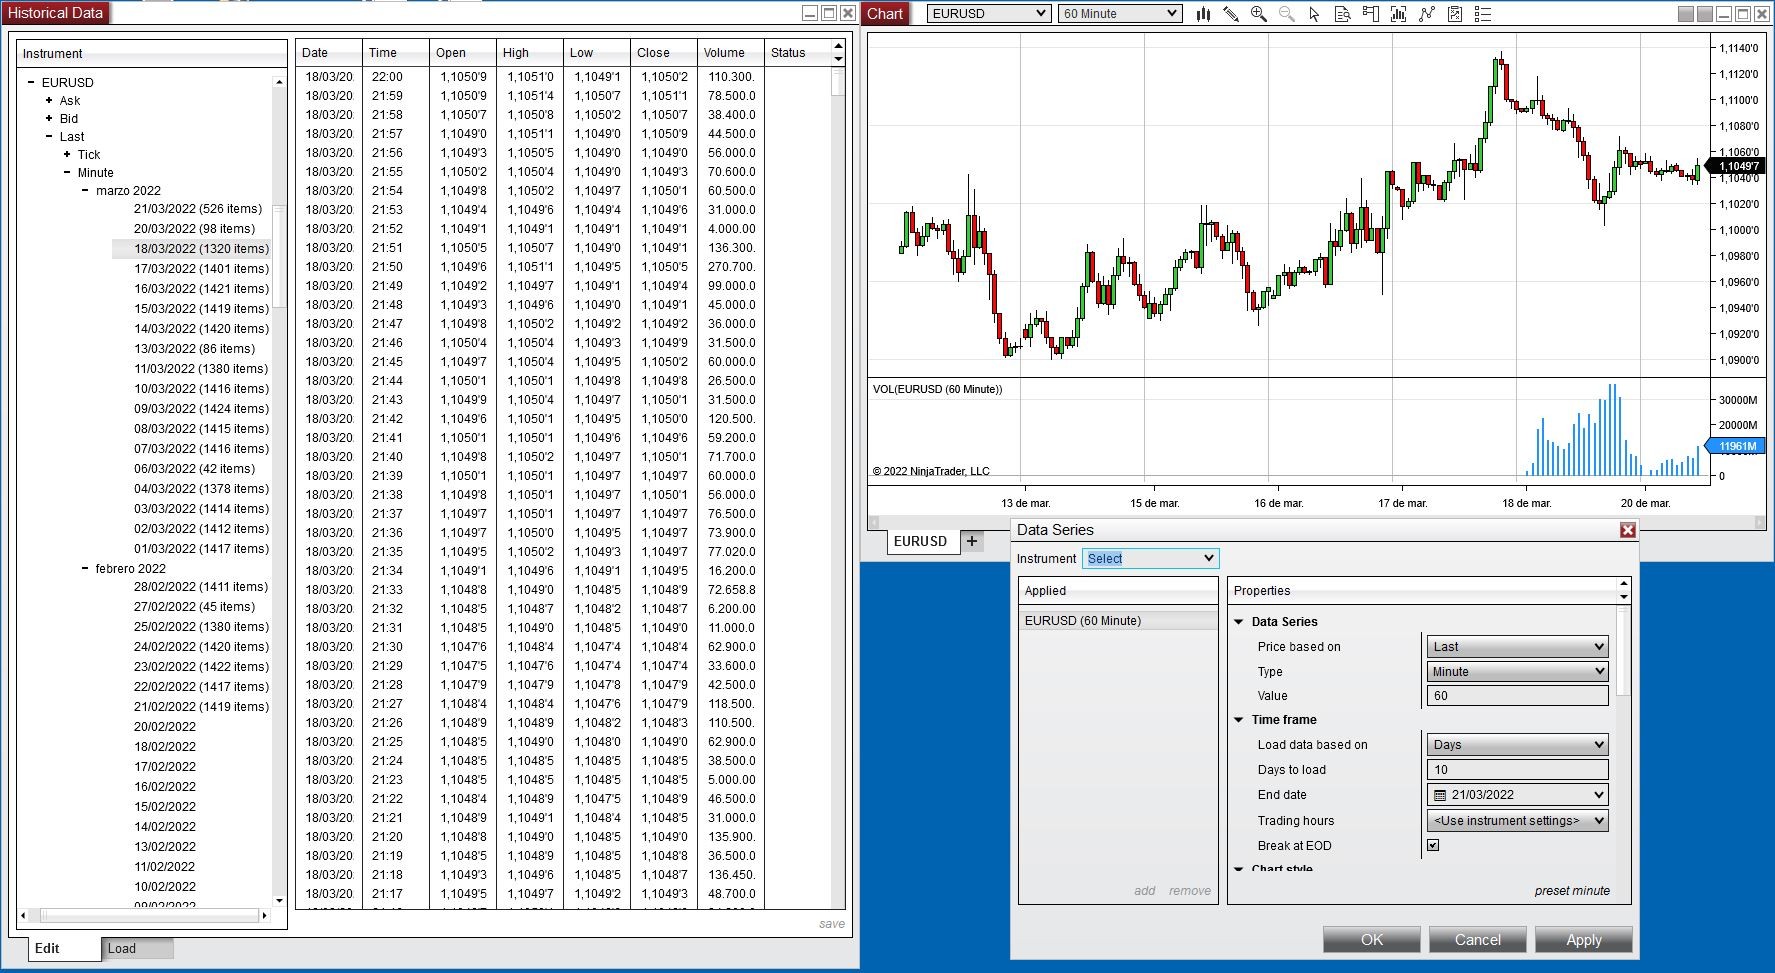
Task: Click the Days to load input field
Action: (1517, 770)
